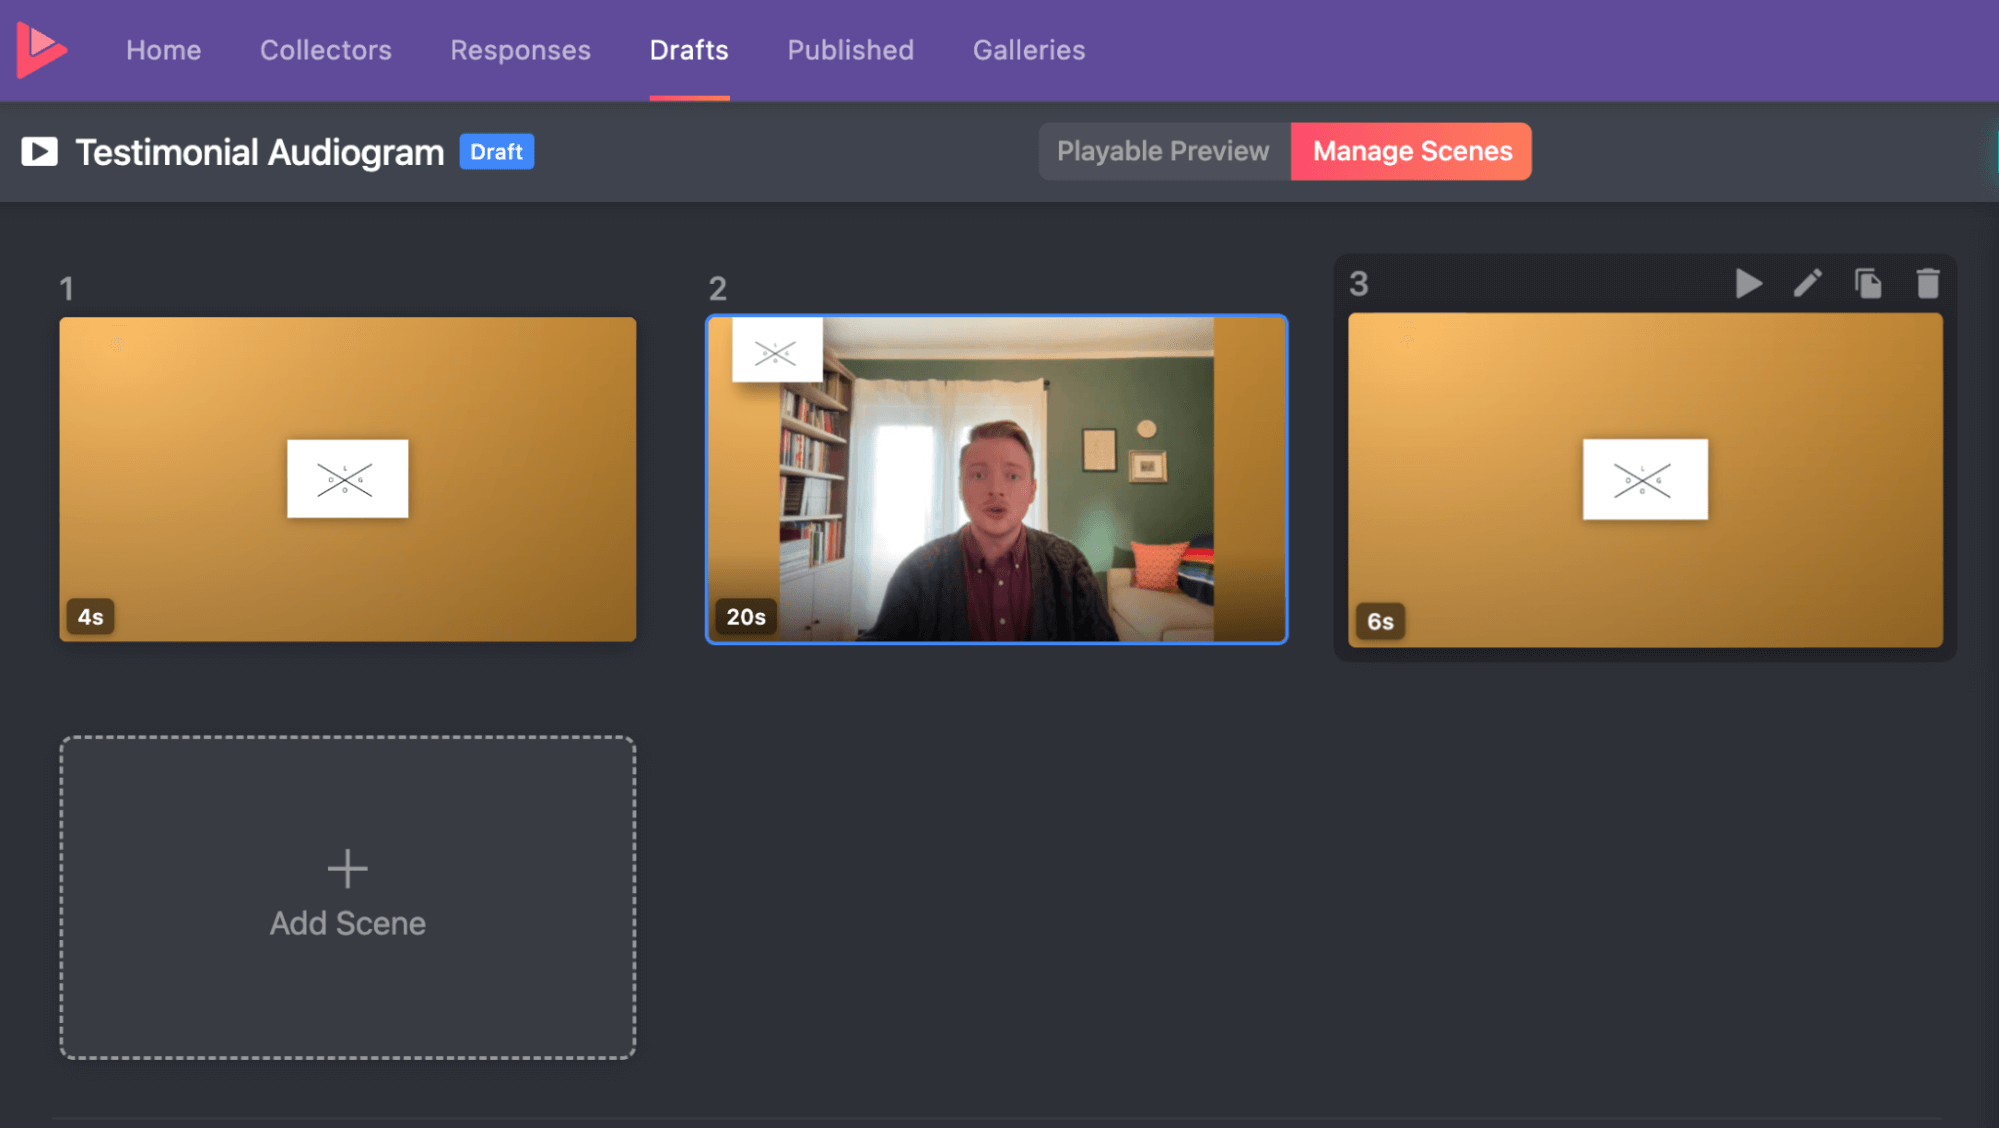
Task: Click the Playable Preview button
Action: pyautogui.click(x=1163, y=151)
